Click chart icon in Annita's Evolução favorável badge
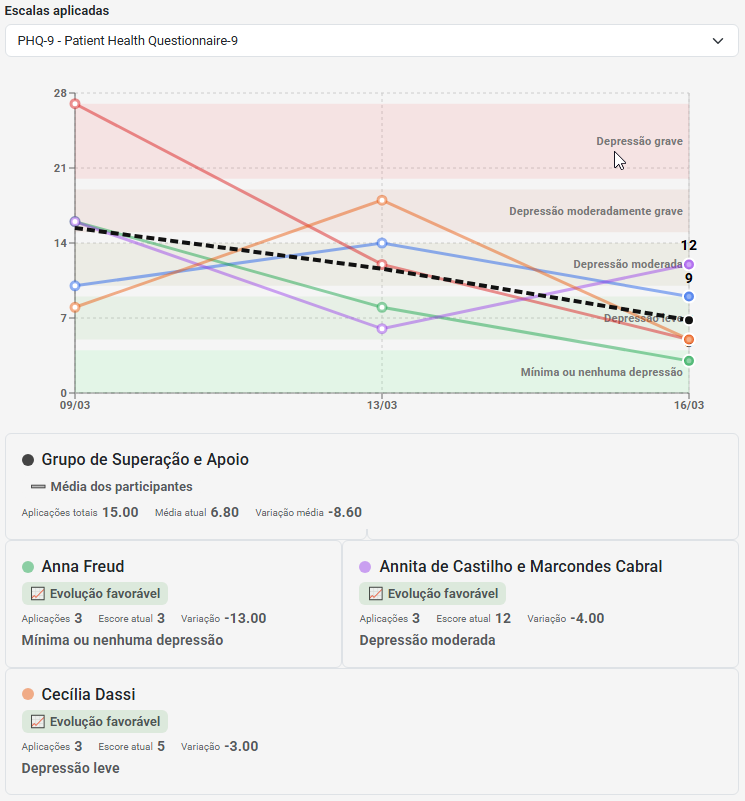The image size is (745, 801). [x=376, y=594]
